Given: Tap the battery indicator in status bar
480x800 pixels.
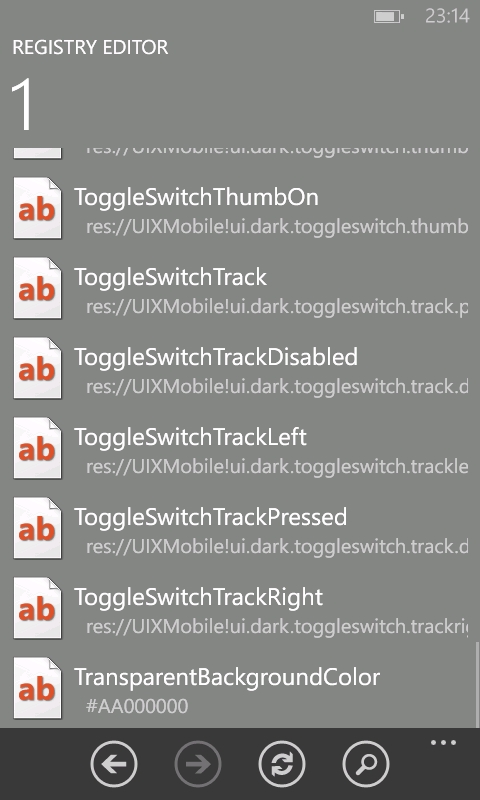Looking at the screenshot, I should point(389,17).
